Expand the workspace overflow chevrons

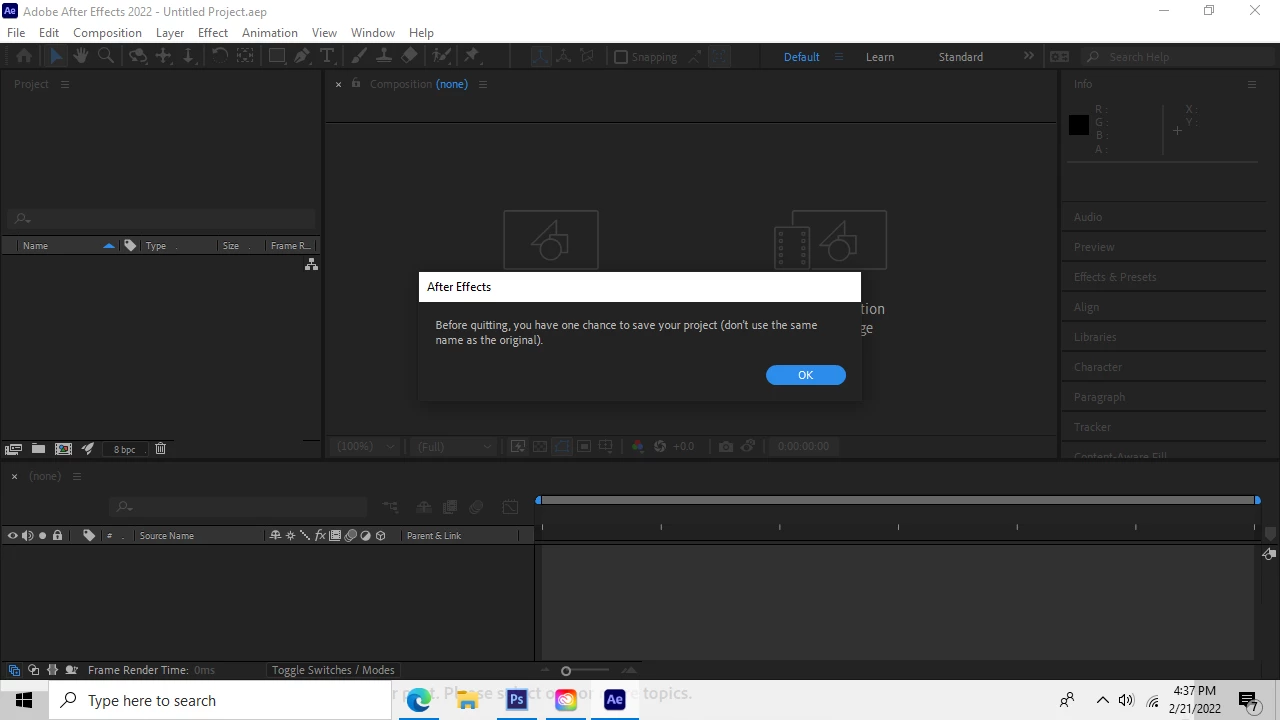tap(1028, 56)
